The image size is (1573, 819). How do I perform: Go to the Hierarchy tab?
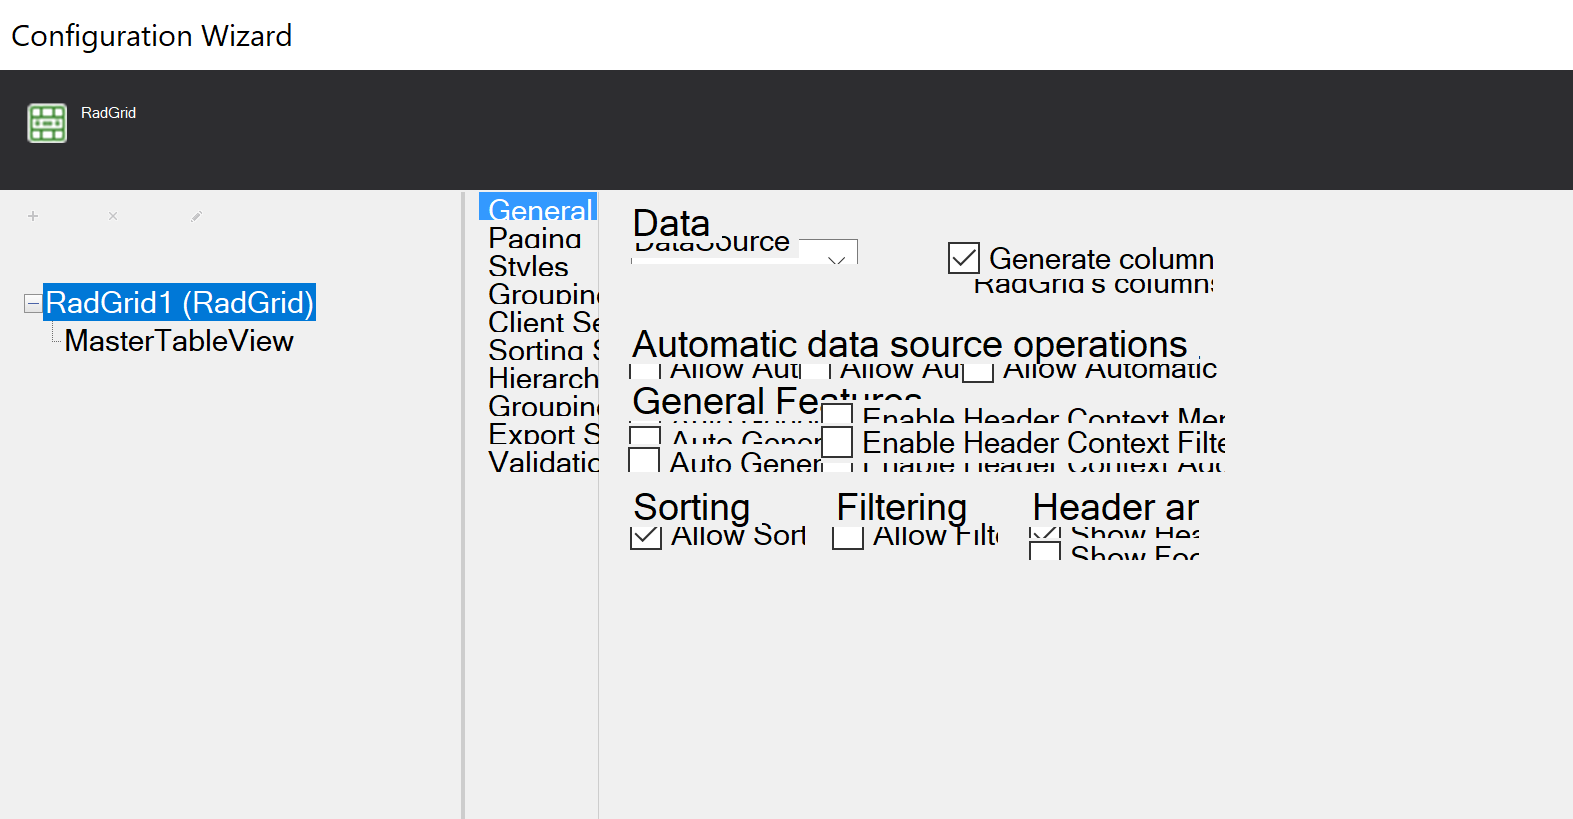[543, 378]
